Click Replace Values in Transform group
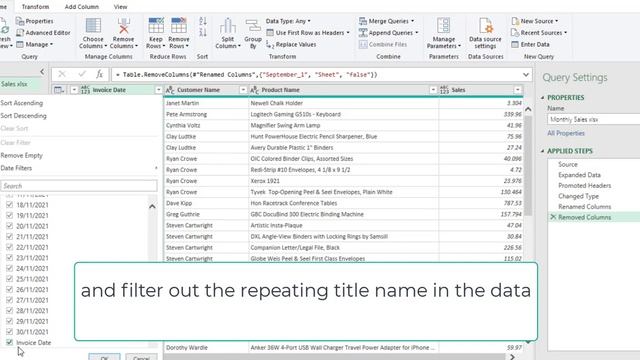 click(x=291, y=44)
